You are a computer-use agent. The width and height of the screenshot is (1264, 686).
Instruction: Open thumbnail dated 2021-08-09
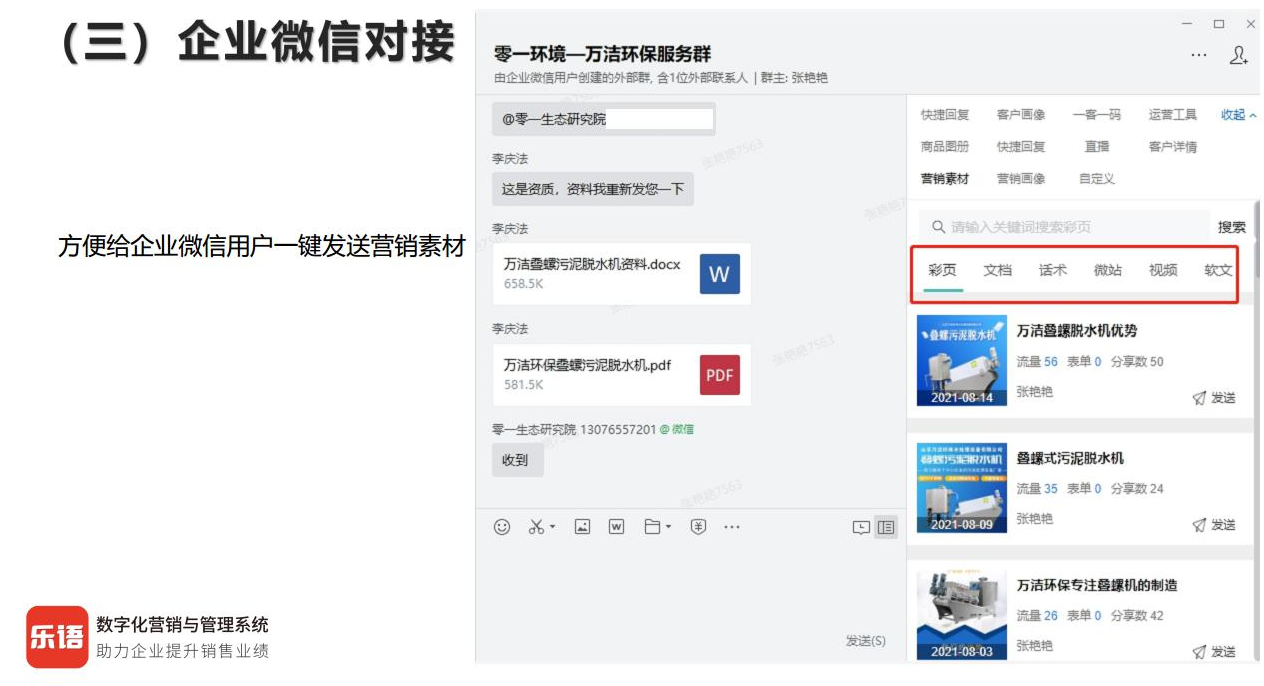pos(962,488)
